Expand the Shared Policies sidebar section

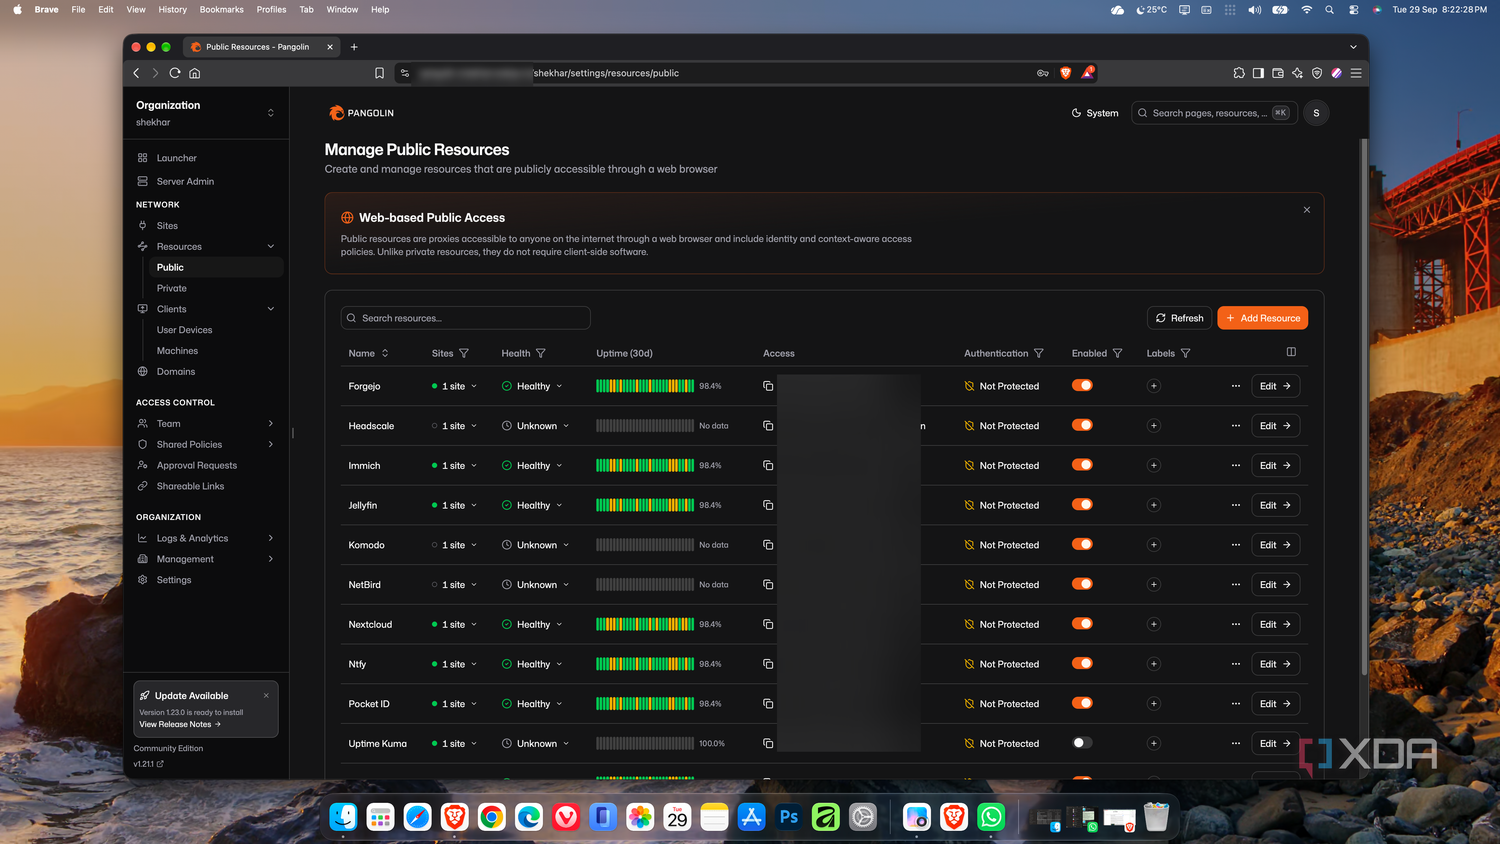click(x=270, y=445)
